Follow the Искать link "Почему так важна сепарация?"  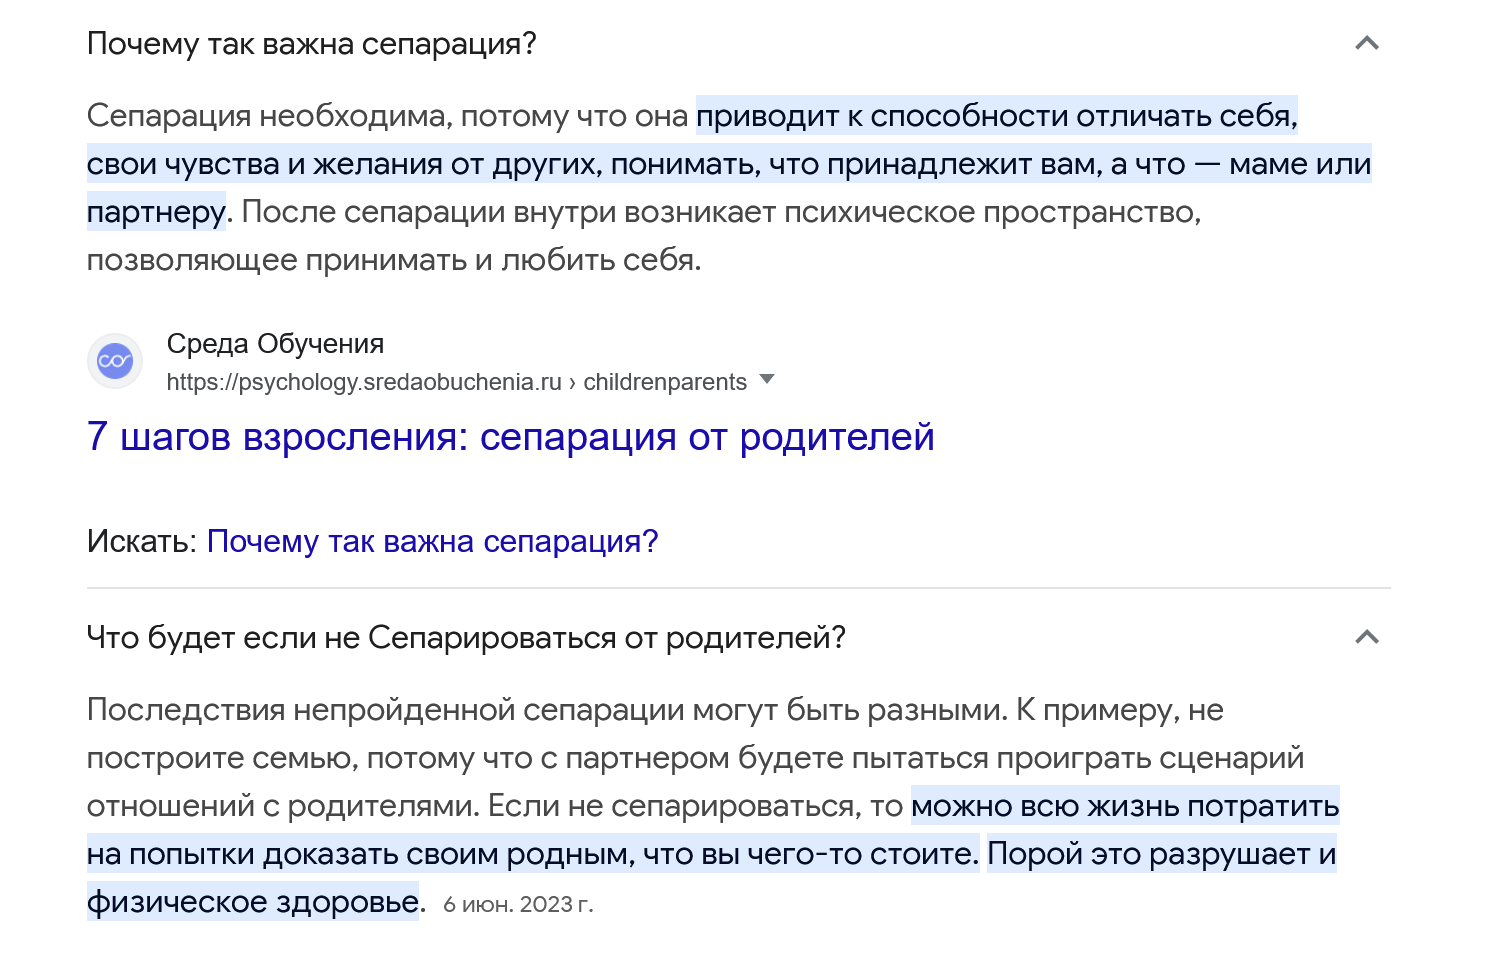coord(432,541)
